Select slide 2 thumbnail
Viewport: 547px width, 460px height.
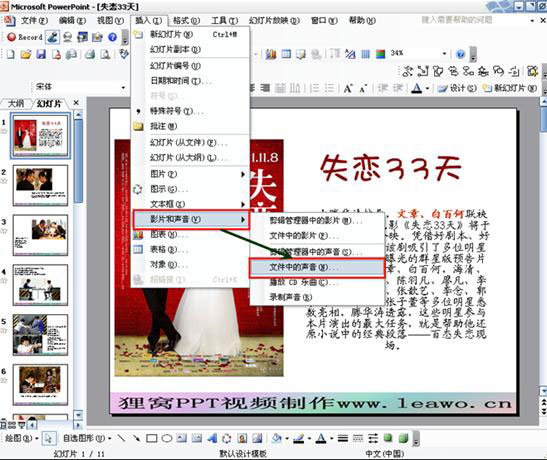[x=40, y=185]
